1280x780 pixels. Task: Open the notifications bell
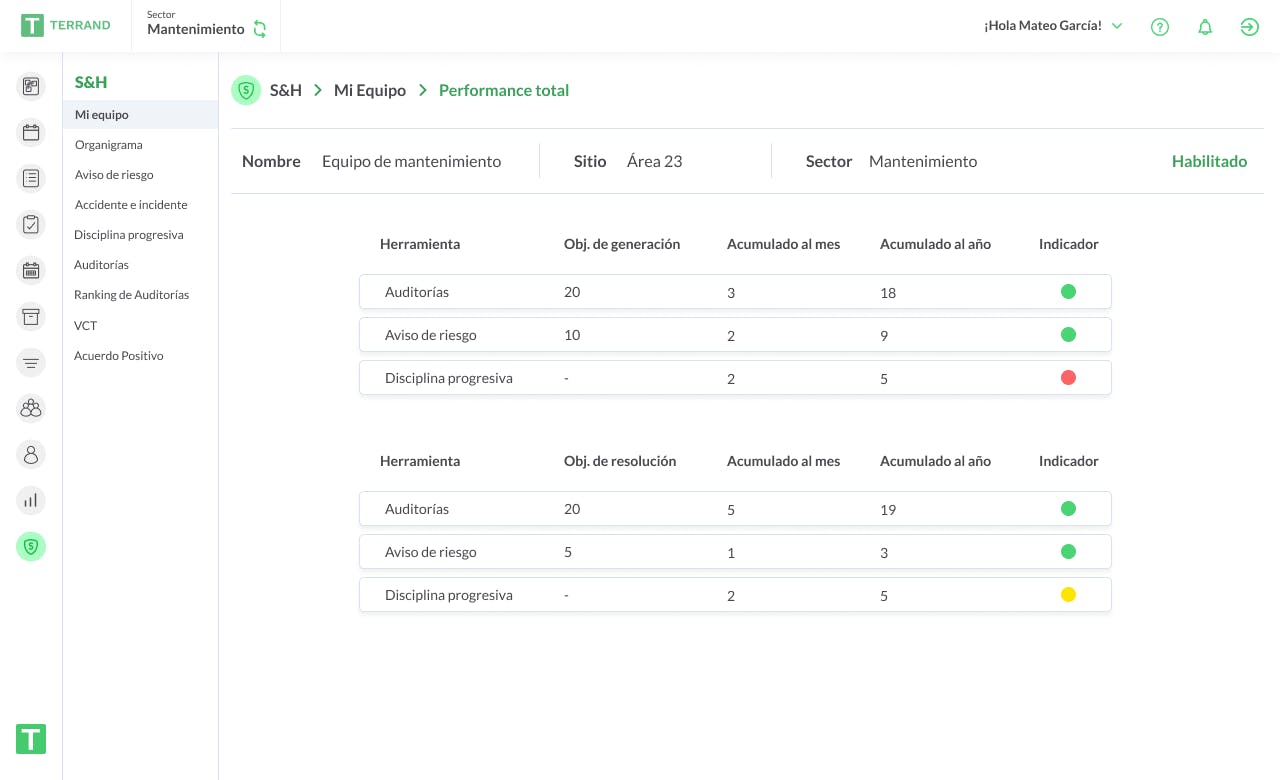1205,27
